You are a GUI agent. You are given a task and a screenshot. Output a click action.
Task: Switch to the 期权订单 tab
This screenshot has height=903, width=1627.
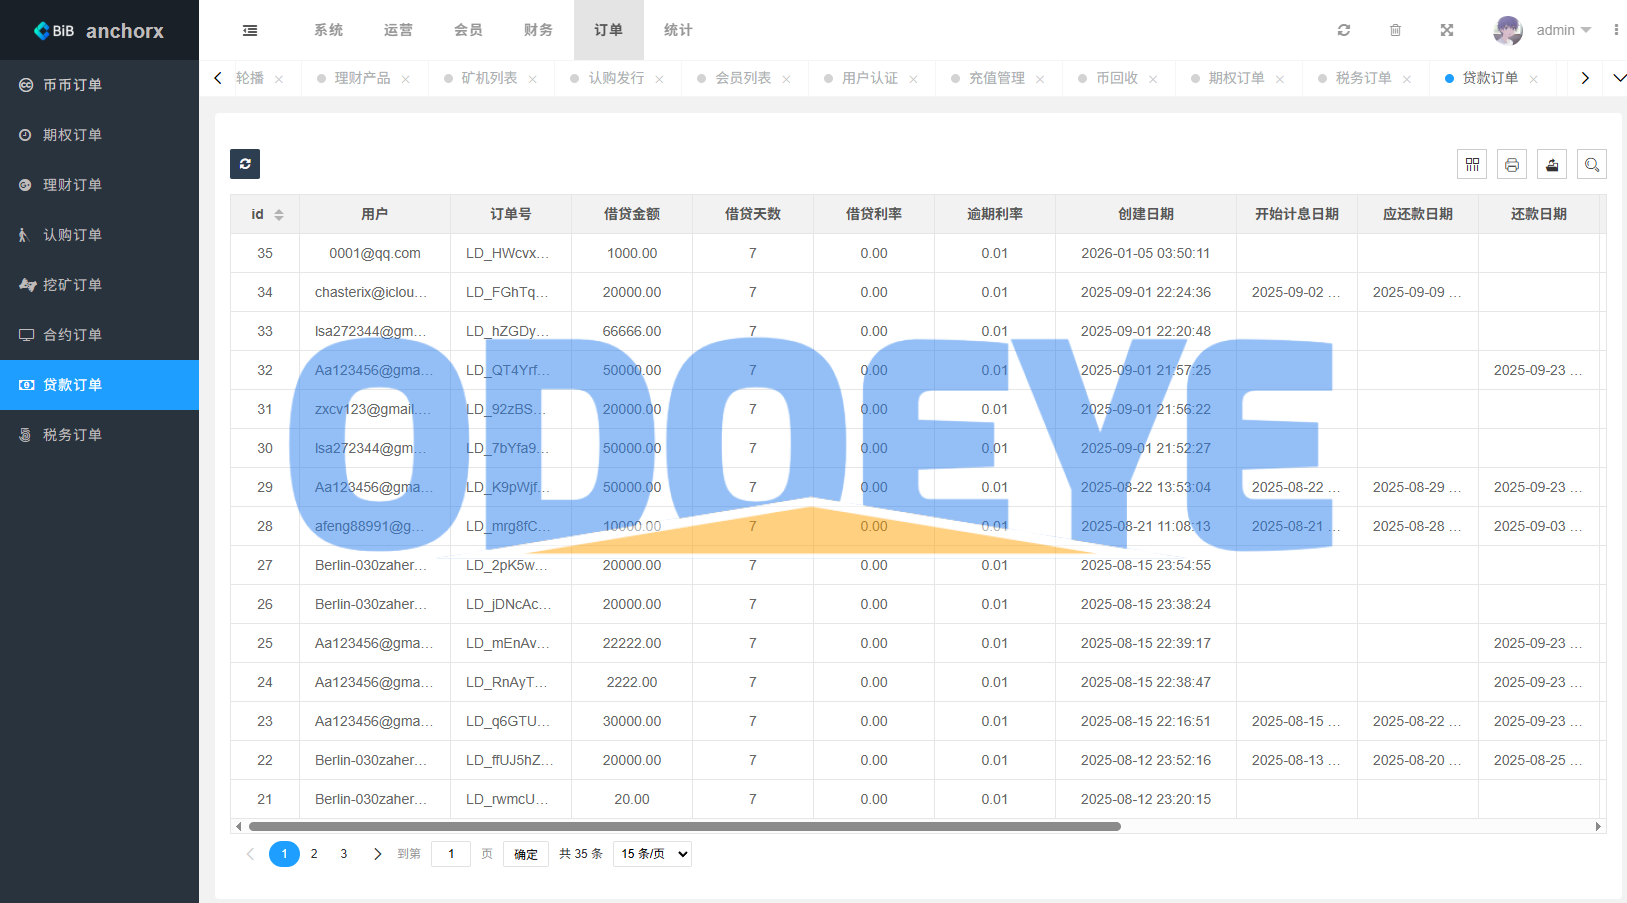click(x=1236, y=78)
